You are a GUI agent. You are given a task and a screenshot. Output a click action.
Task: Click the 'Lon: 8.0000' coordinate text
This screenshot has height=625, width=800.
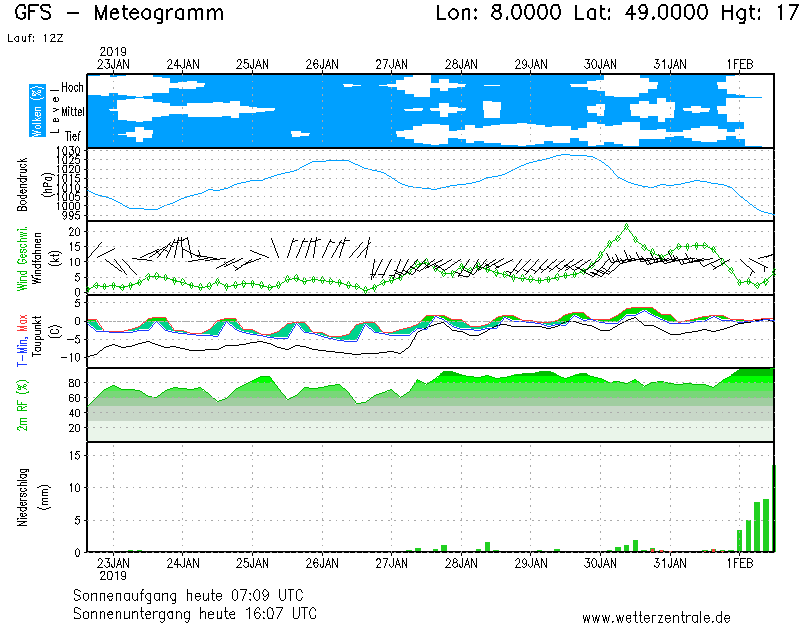coord(498,13)
